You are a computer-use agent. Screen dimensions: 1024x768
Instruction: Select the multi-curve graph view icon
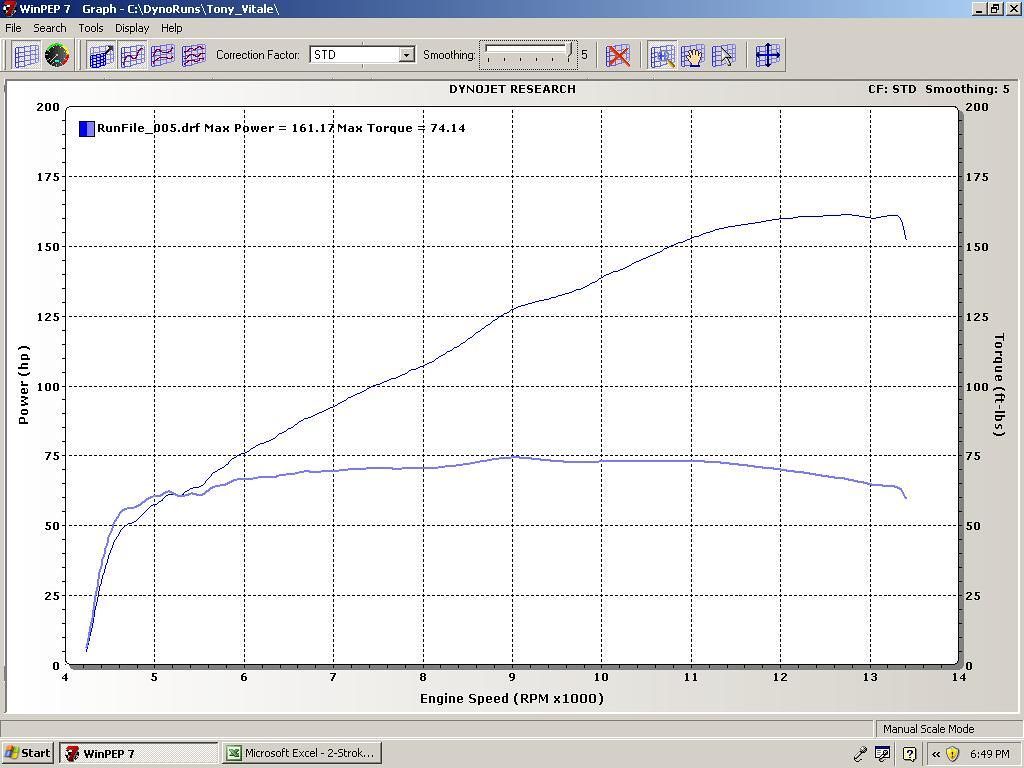coord(193,56)
